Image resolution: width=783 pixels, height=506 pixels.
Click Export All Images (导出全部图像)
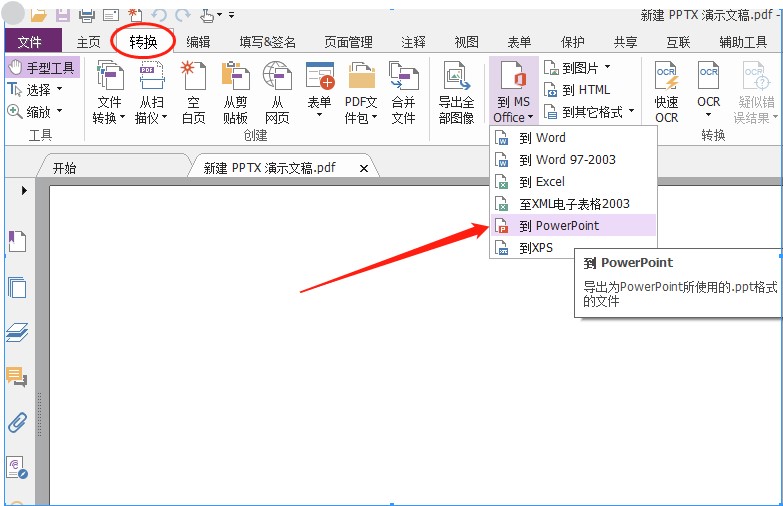tap(456, 93)
